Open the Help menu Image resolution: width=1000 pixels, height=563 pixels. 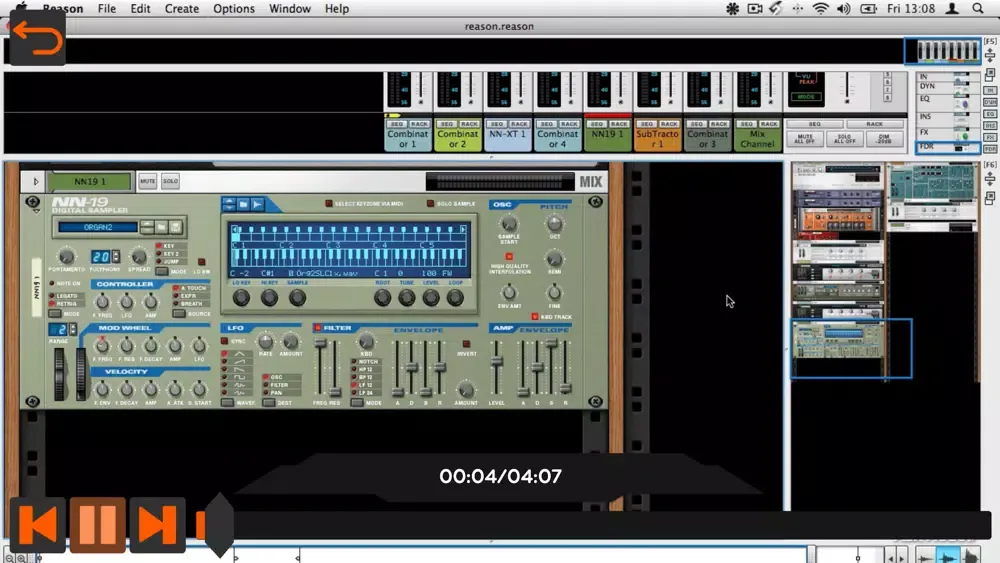click(337, 8)
